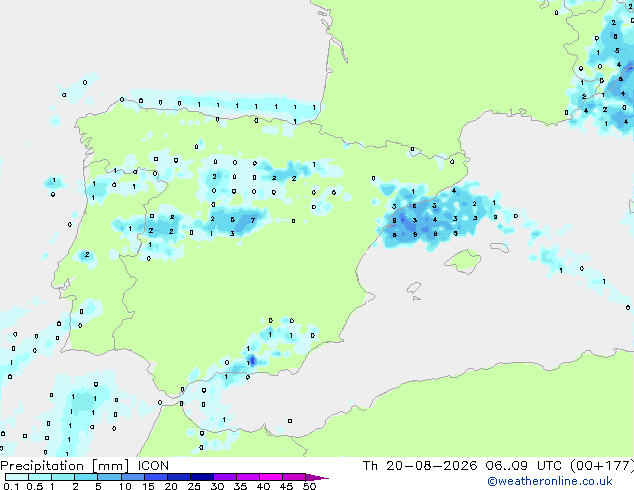Click legend scale label '0.5'
This screenshot has width=634, height=490.
[34, 486]
